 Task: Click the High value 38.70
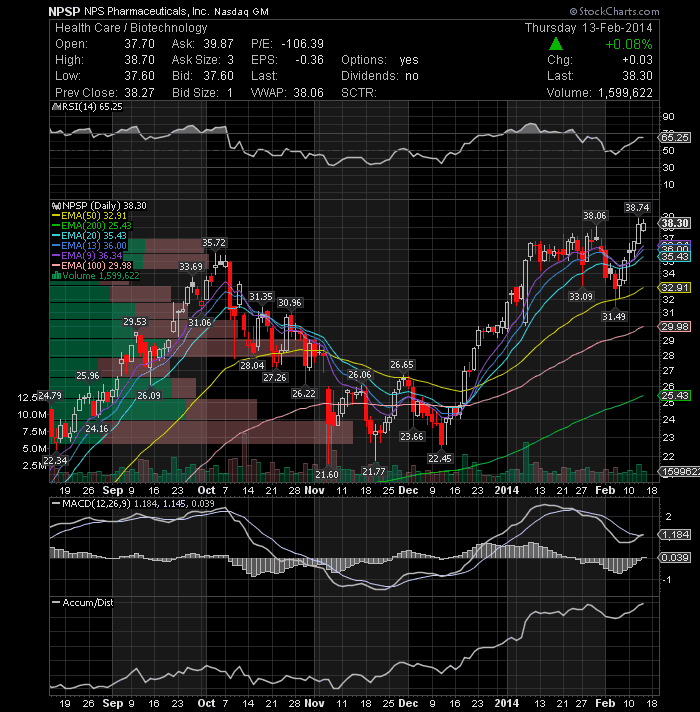coord(139,60)
